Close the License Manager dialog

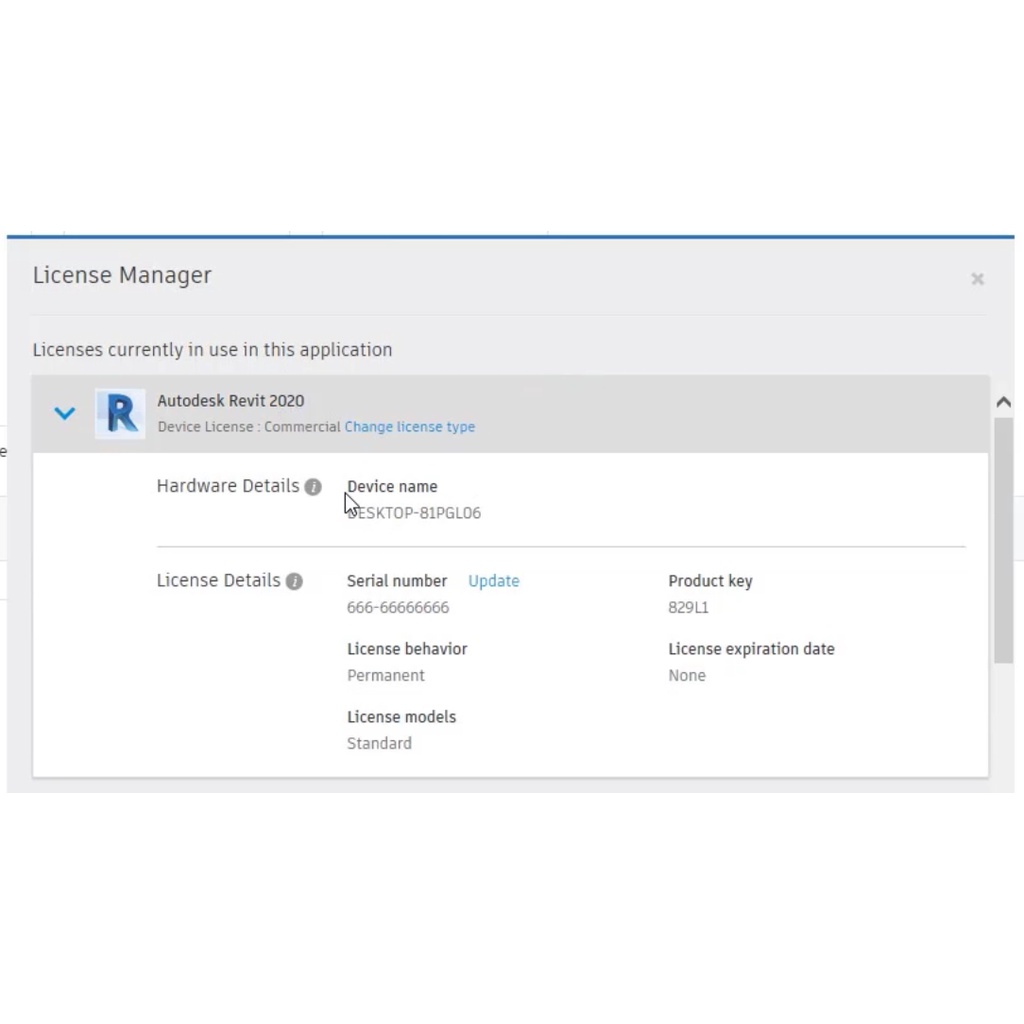tap(977, 279)
